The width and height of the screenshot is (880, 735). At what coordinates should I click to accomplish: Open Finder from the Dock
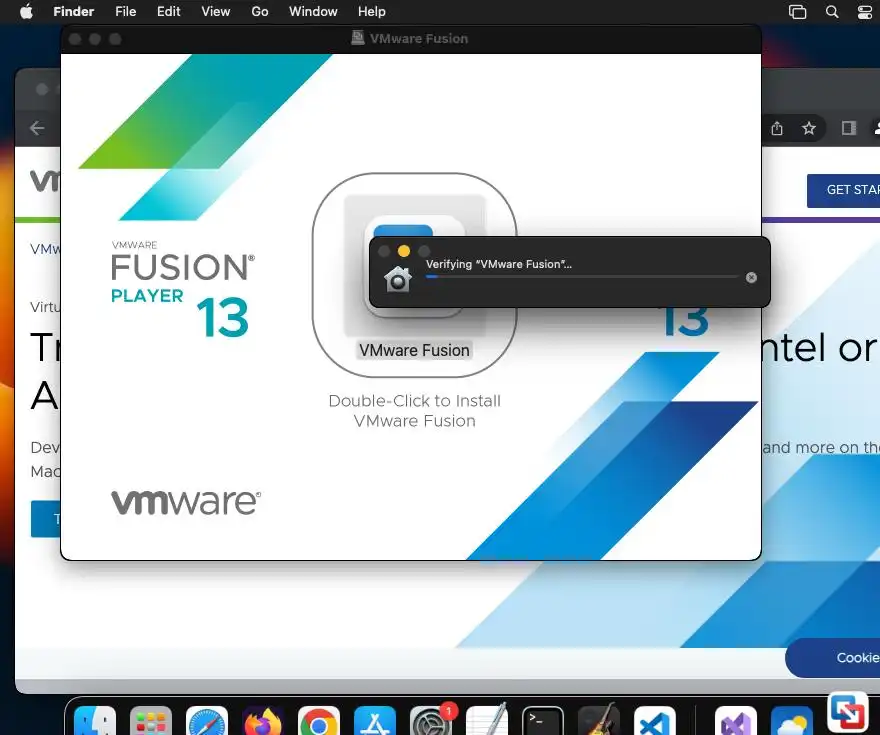tap(95, 722)
